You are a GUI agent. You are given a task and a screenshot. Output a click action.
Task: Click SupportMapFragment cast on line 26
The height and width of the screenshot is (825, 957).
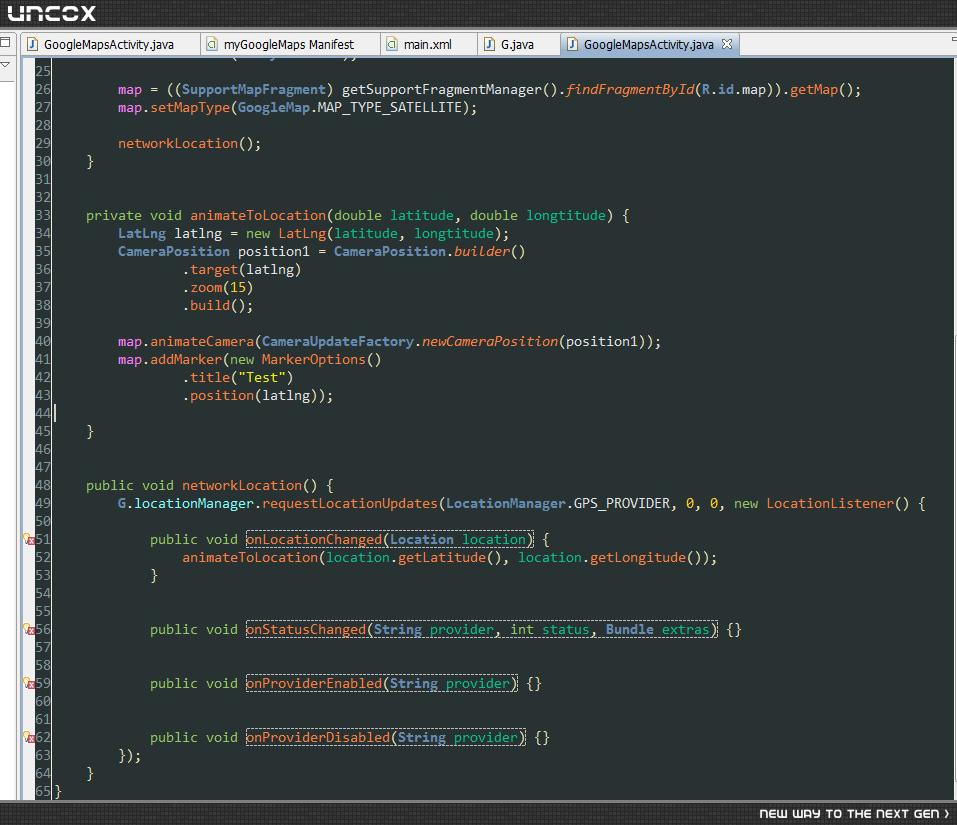(x=253, y=90)
